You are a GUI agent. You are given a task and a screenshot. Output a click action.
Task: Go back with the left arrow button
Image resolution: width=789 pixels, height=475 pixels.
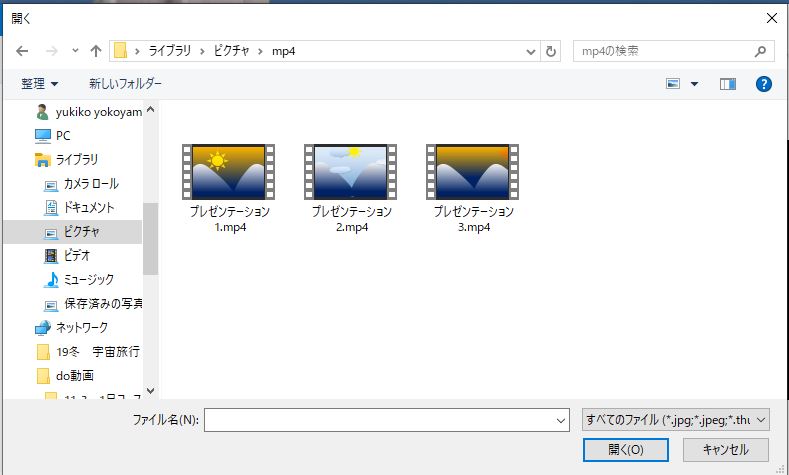[x=22, y=51]
